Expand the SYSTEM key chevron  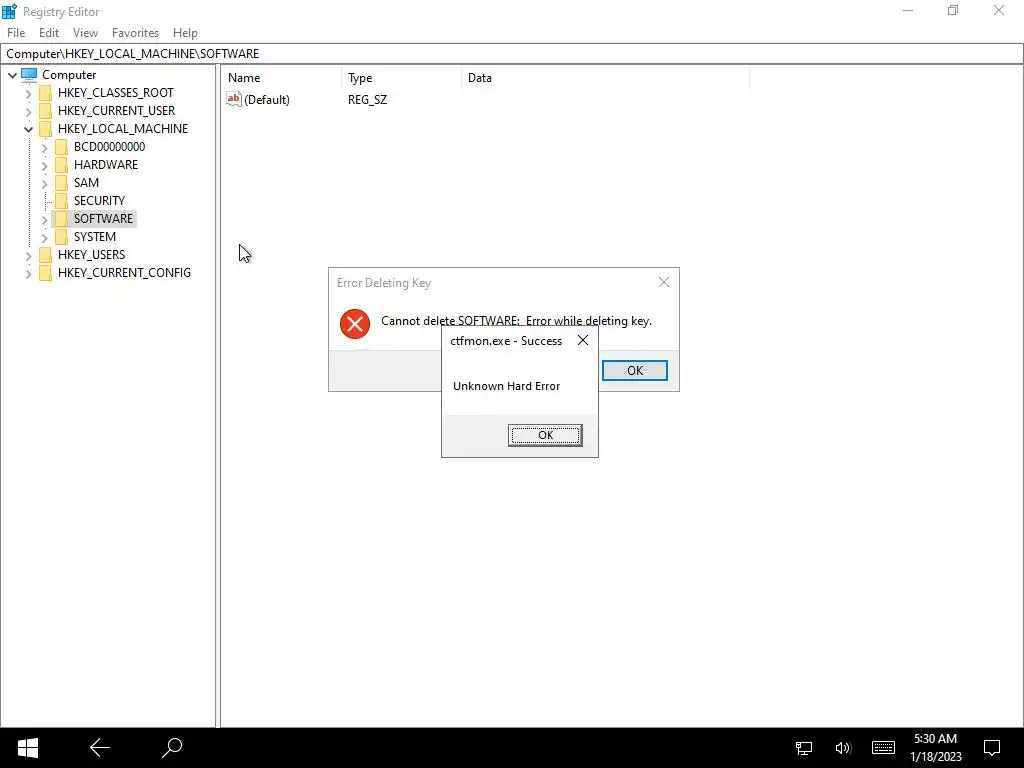click(x=44, y=238)
